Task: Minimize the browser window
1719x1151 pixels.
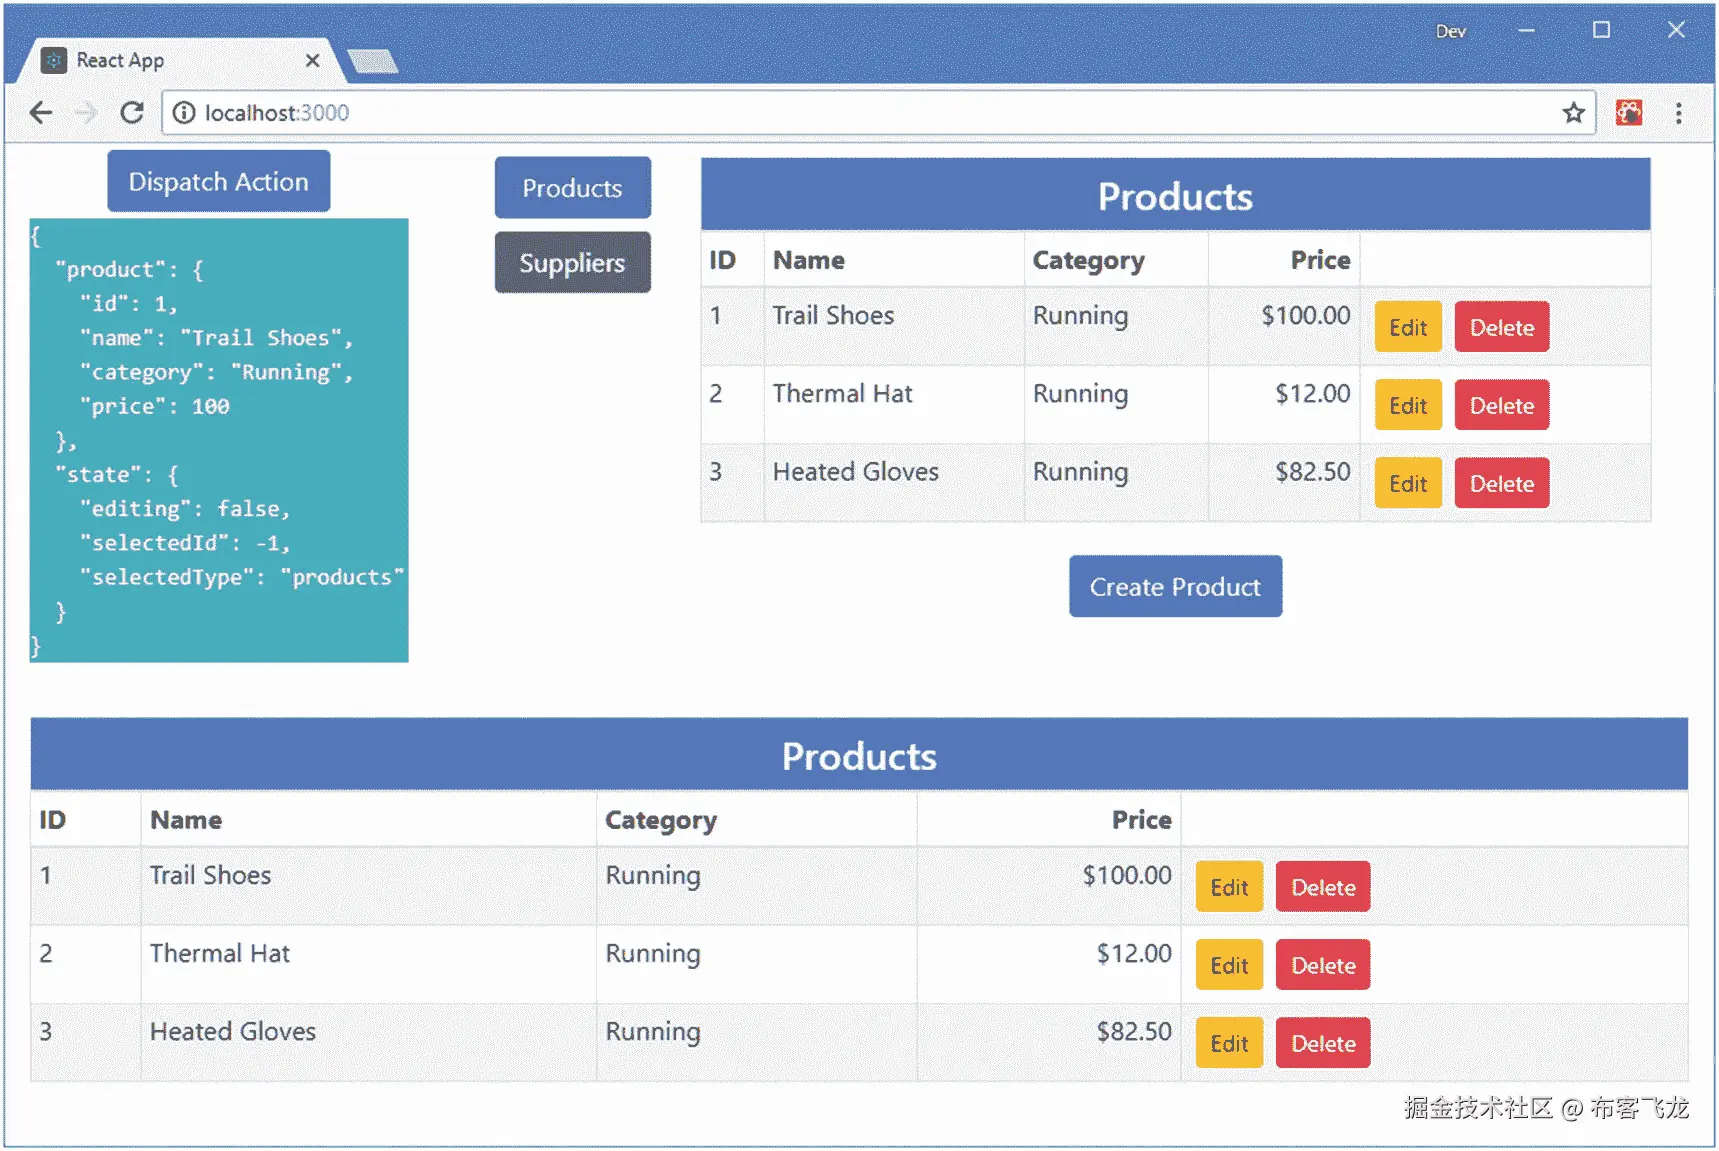Action: point(1526,31)
